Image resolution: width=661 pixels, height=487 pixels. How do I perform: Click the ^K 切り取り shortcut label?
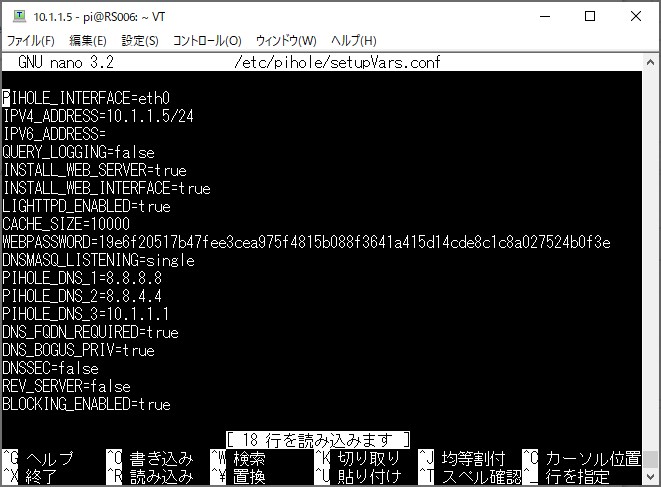tap(358, 458)
